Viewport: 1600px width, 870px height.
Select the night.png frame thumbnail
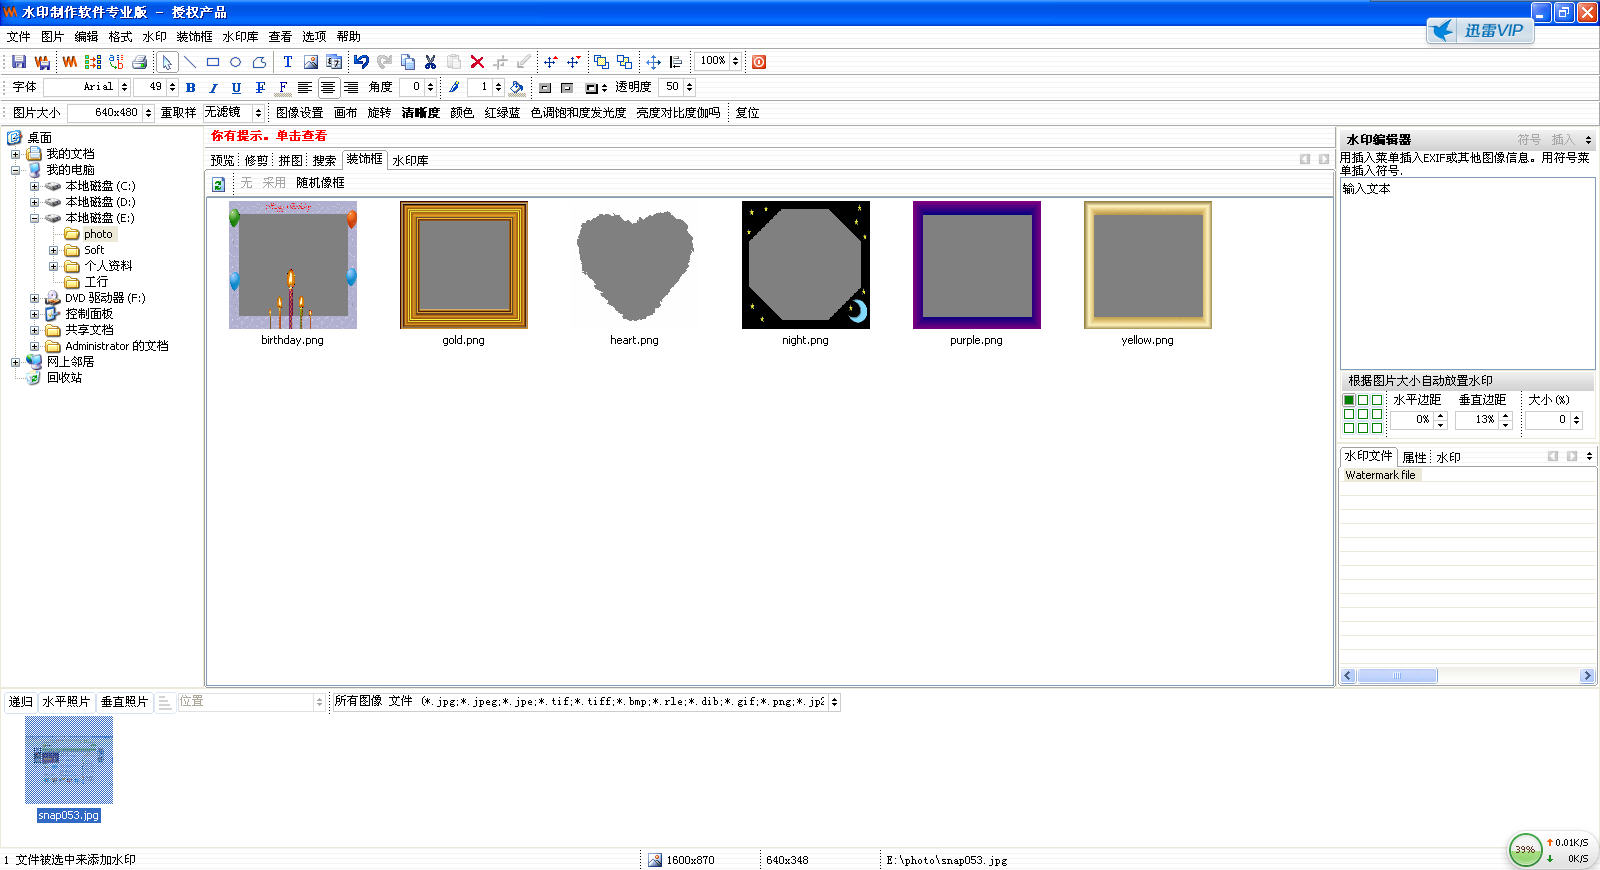coord(806,265)
